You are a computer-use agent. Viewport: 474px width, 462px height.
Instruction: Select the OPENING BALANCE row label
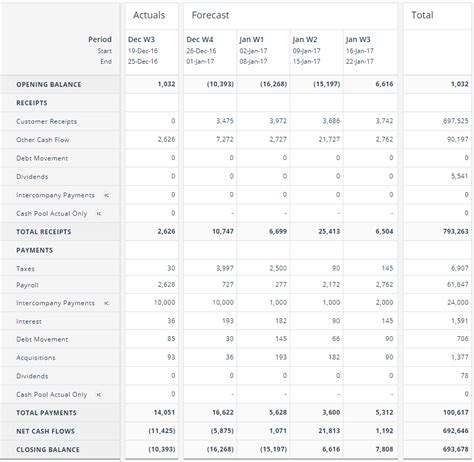pyautogui.click(x=49, y=85)
